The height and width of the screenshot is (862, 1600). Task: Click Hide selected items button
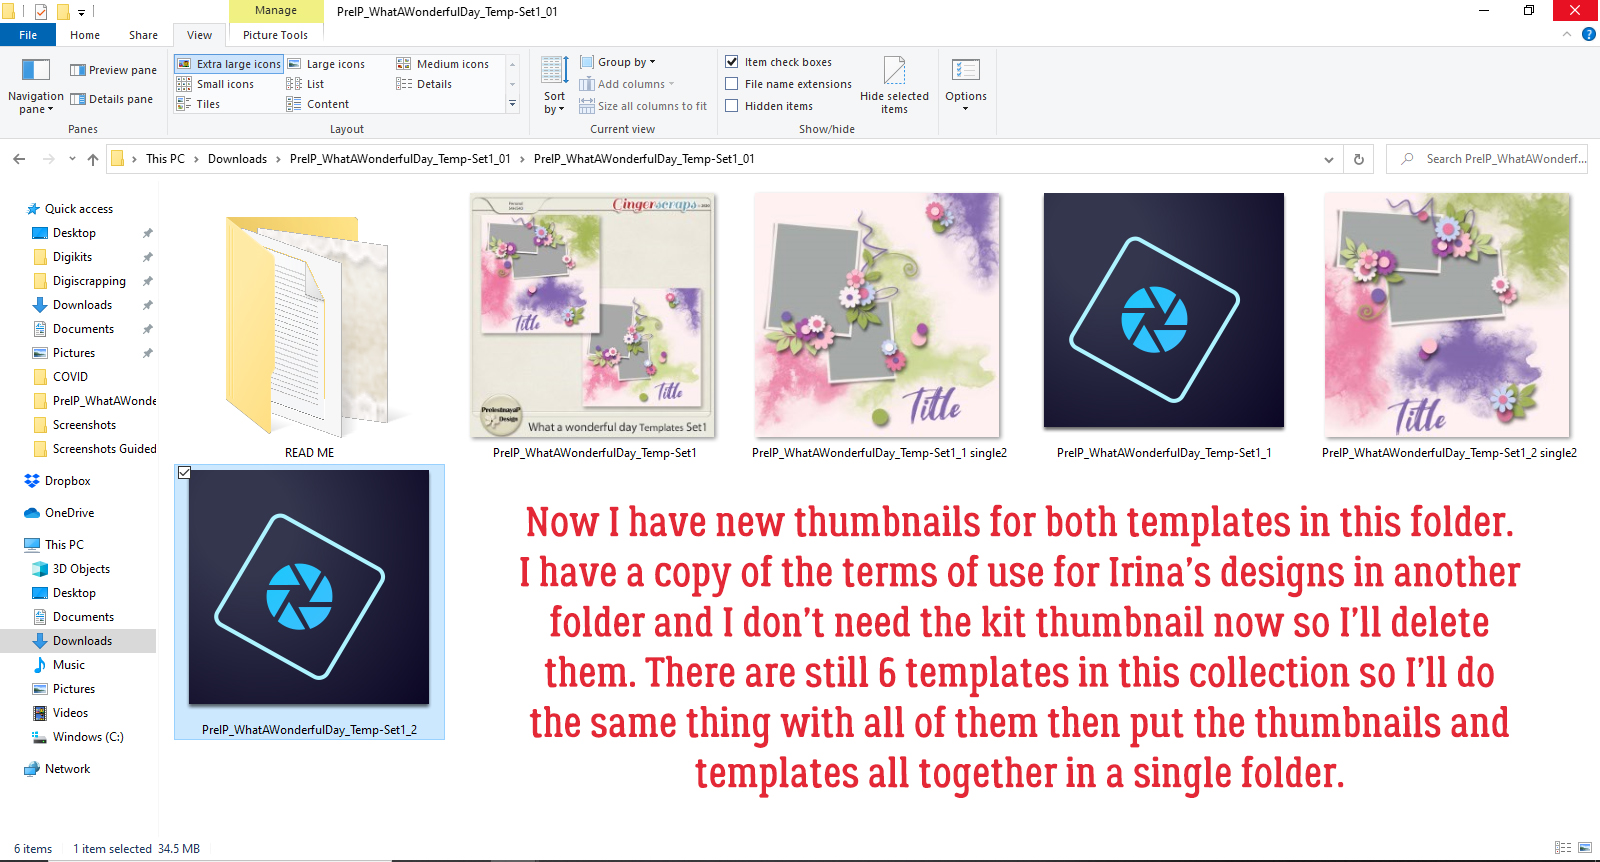894,86
